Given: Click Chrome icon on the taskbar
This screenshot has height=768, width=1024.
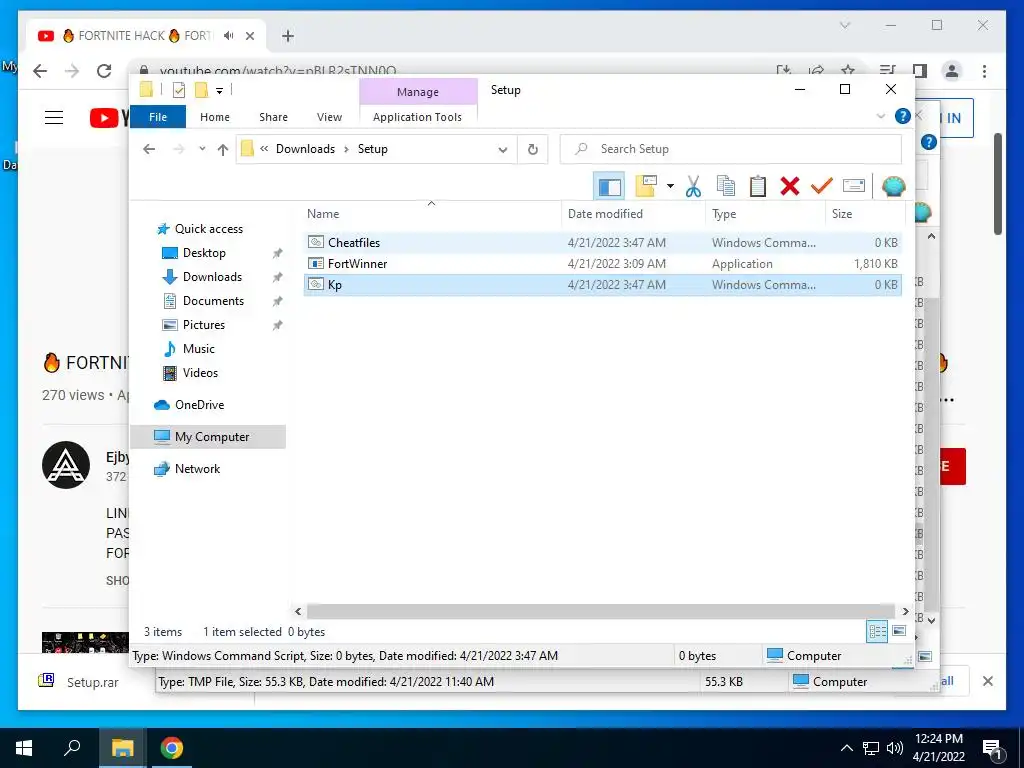Looking at the screenshot, I should click(172, 748).
